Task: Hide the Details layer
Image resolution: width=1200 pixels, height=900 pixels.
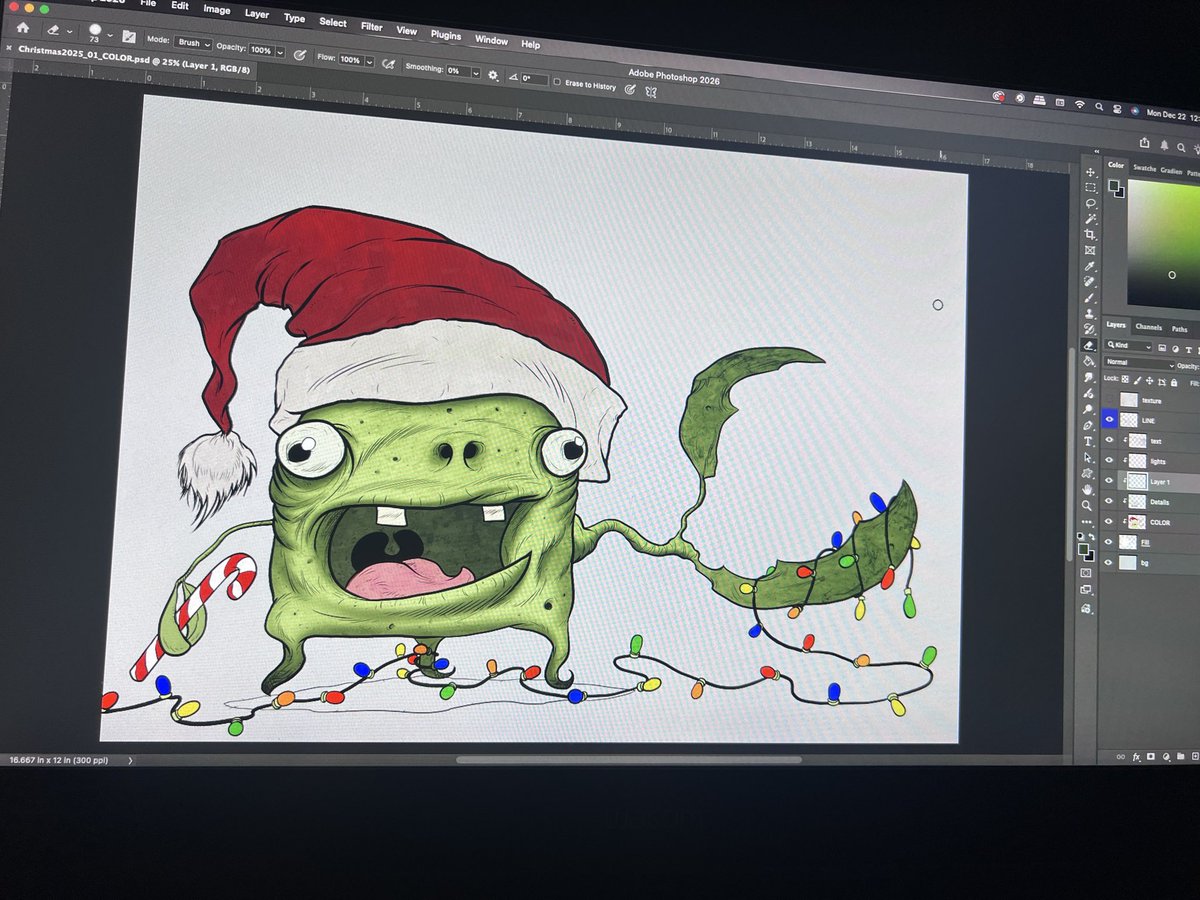Action: [1109, 501]
